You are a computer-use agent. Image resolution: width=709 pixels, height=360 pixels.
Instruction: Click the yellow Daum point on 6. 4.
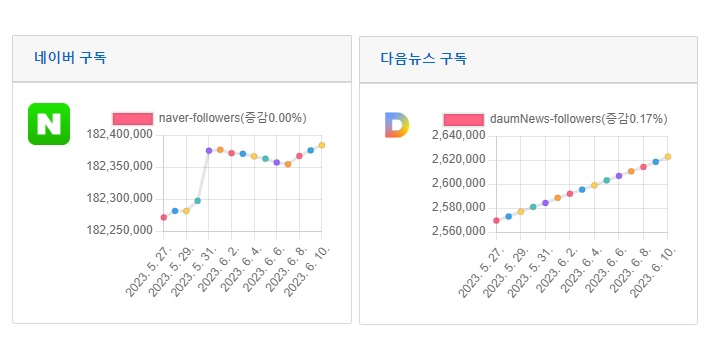point(595,185)
